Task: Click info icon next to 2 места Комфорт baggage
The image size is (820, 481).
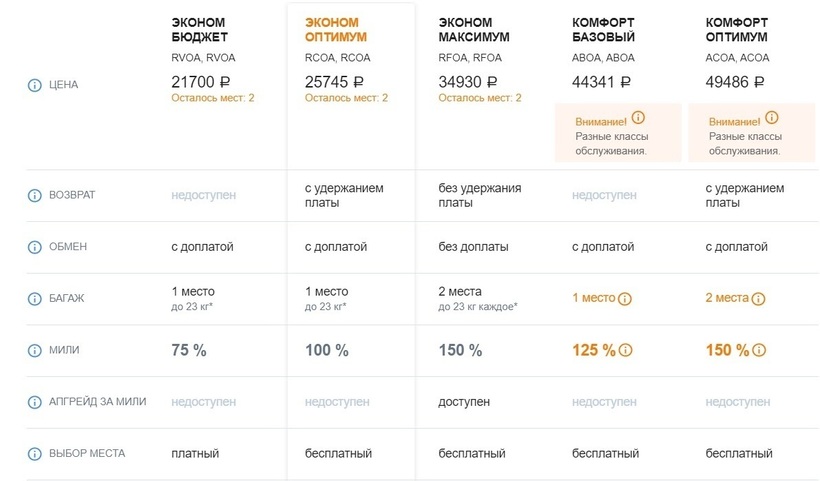Action: click(x=758, y=298)
